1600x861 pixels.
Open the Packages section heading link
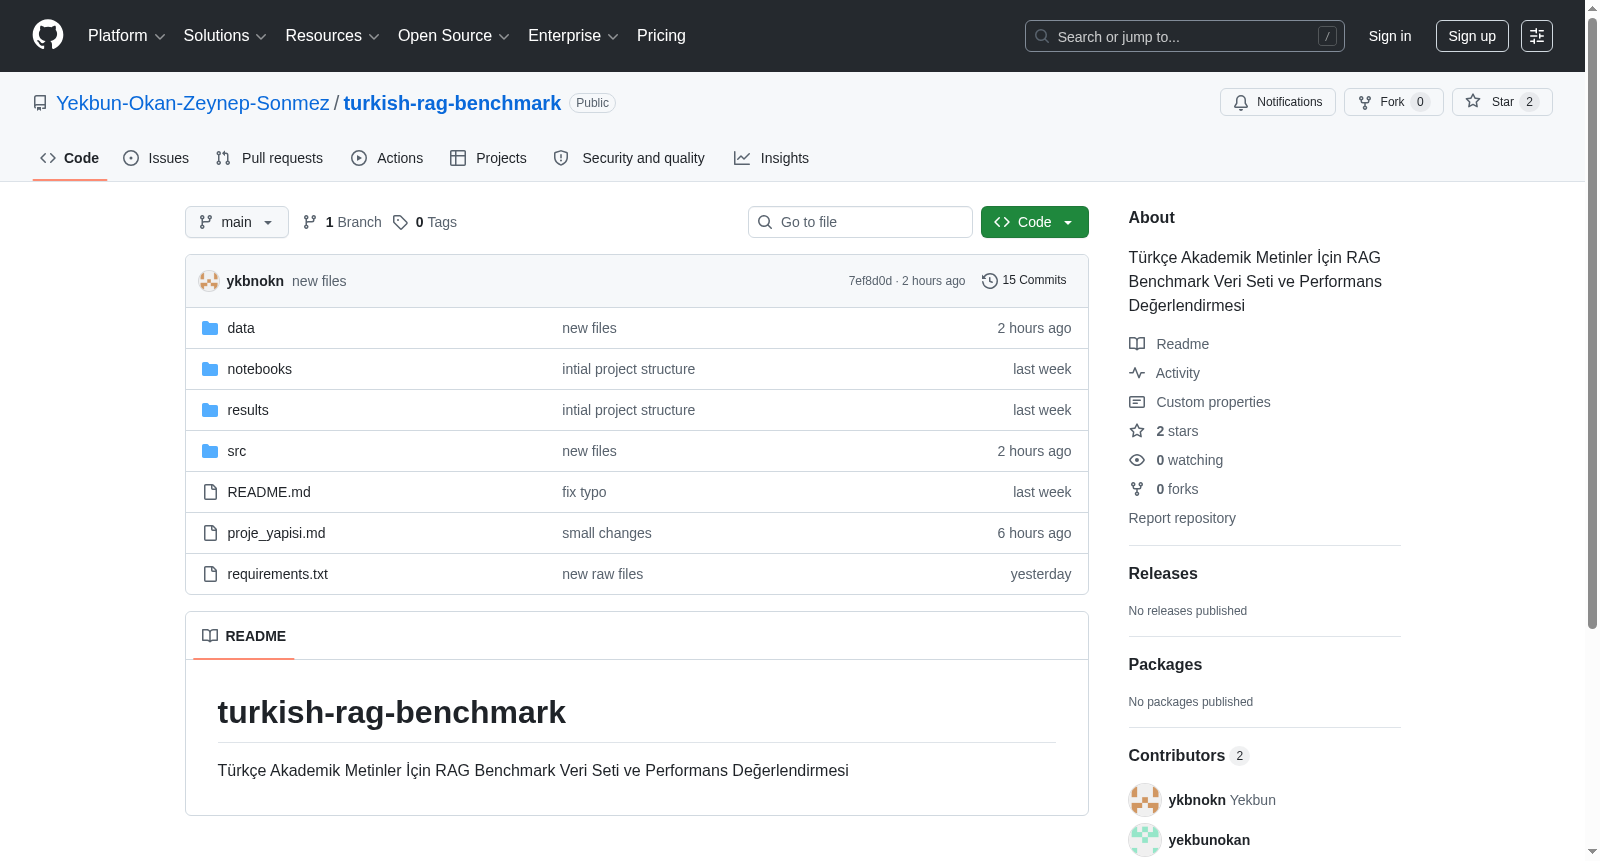click(1165, 665)
